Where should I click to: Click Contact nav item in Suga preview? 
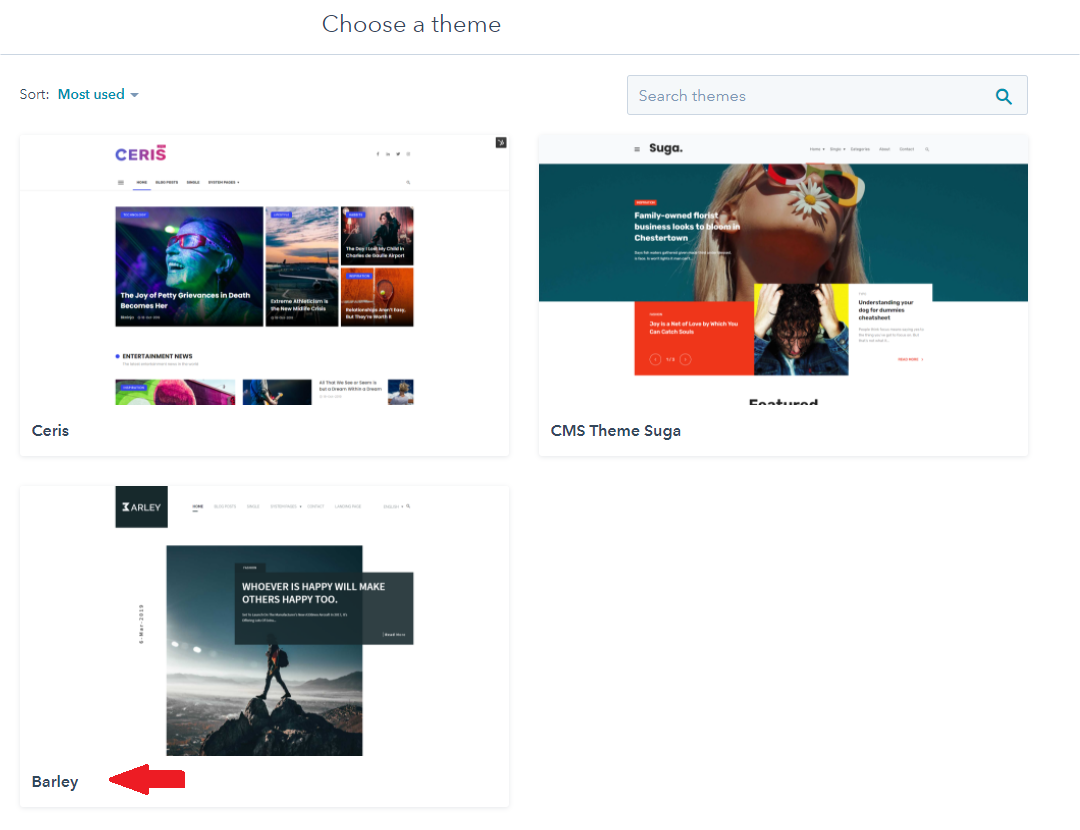[906, 149]
